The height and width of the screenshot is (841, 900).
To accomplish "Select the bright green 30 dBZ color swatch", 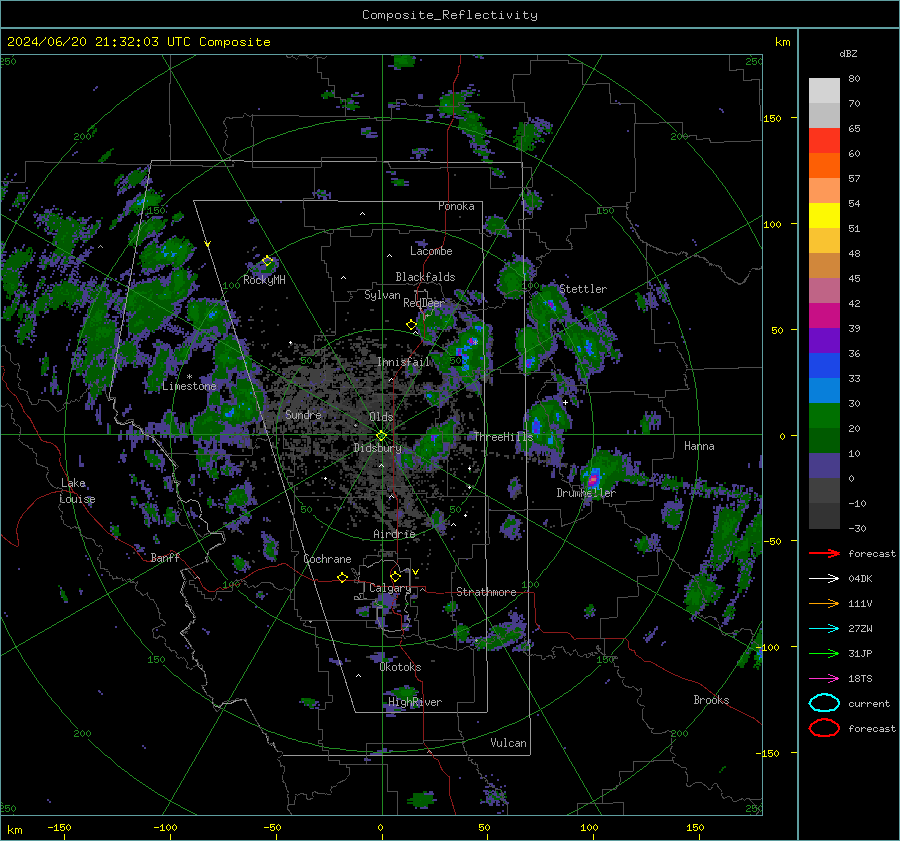I will pyautogui.click(x=824, y=415).
